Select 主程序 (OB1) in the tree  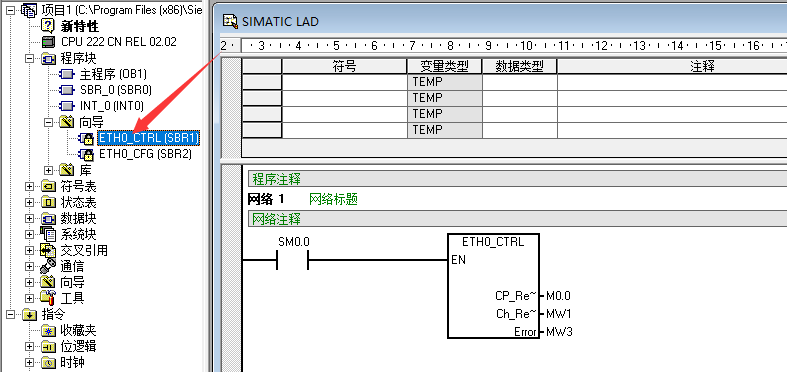point(113,74)
